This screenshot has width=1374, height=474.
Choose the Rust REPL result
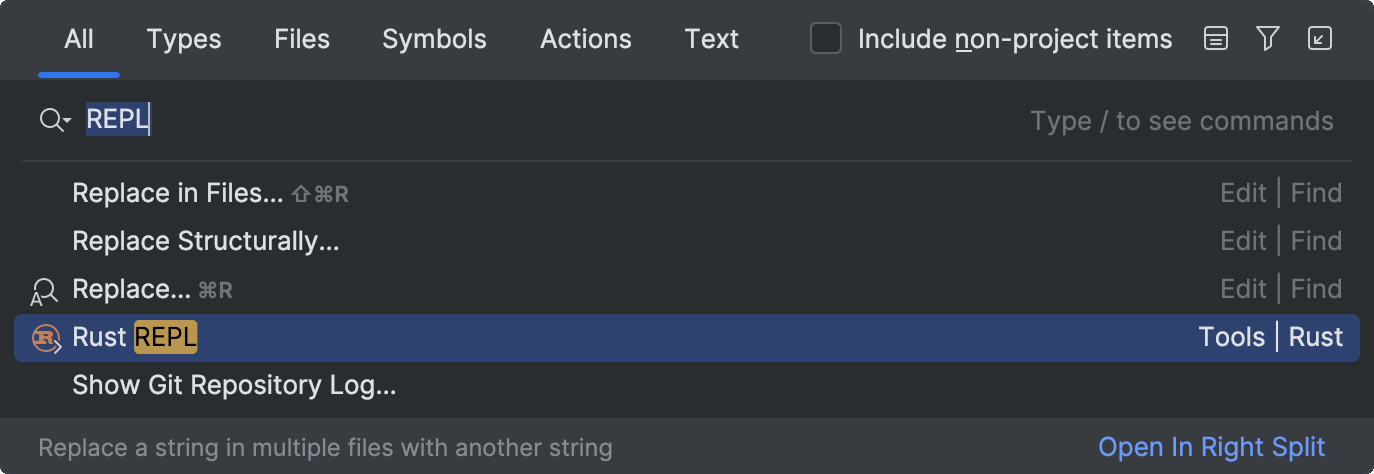pos(687,338)
